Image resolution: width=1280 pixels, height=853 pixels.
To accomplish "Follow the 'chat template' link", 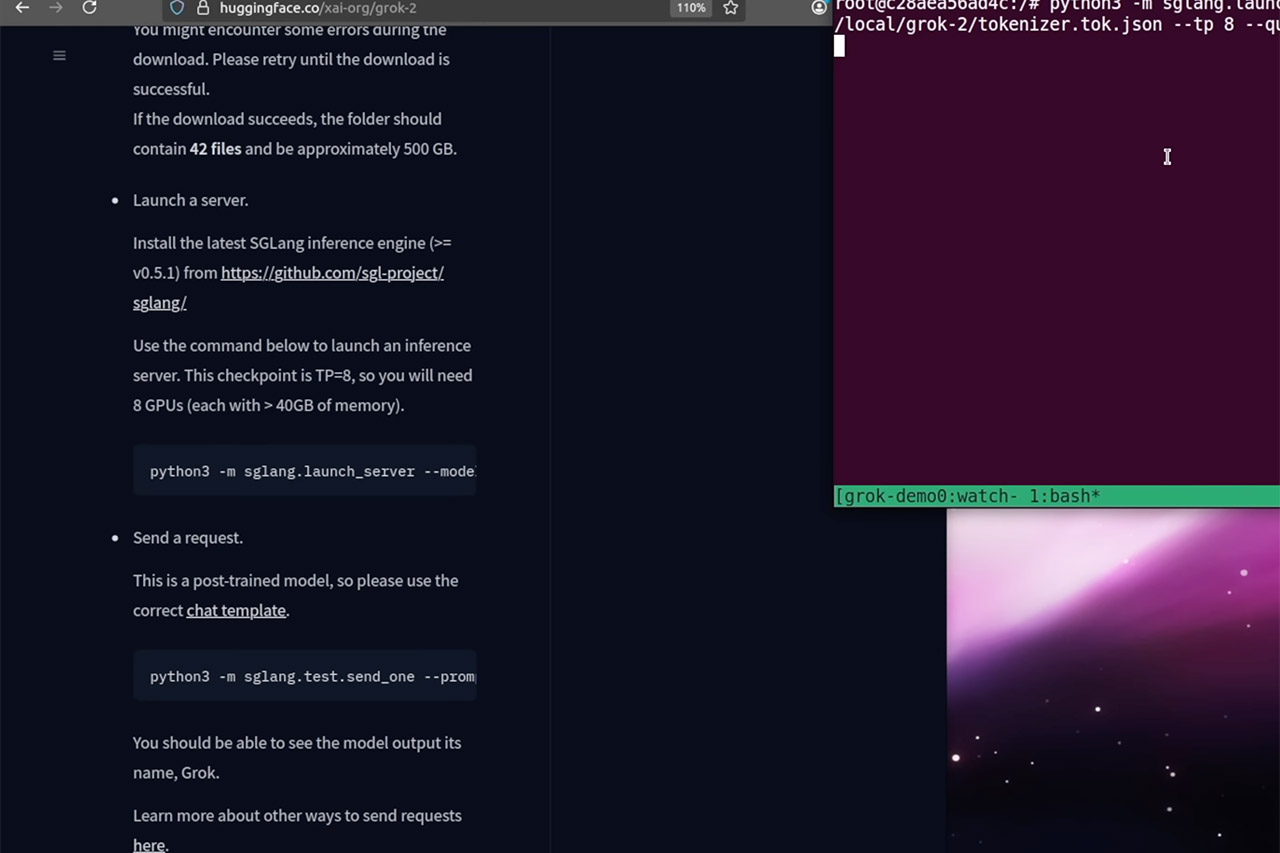I will [x=236, y=611].
